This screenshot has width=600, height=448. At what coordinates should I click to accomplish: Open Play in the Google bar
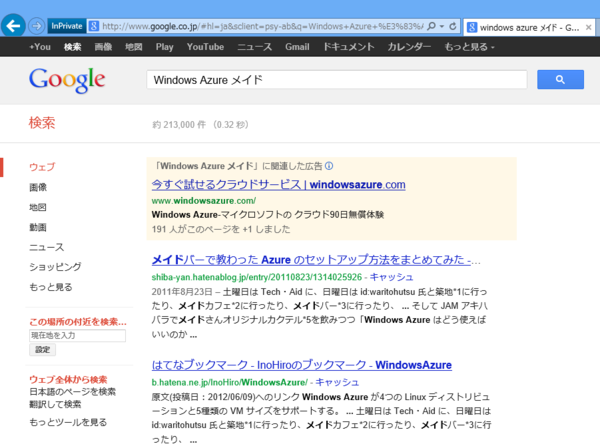(x=165, y=47)
